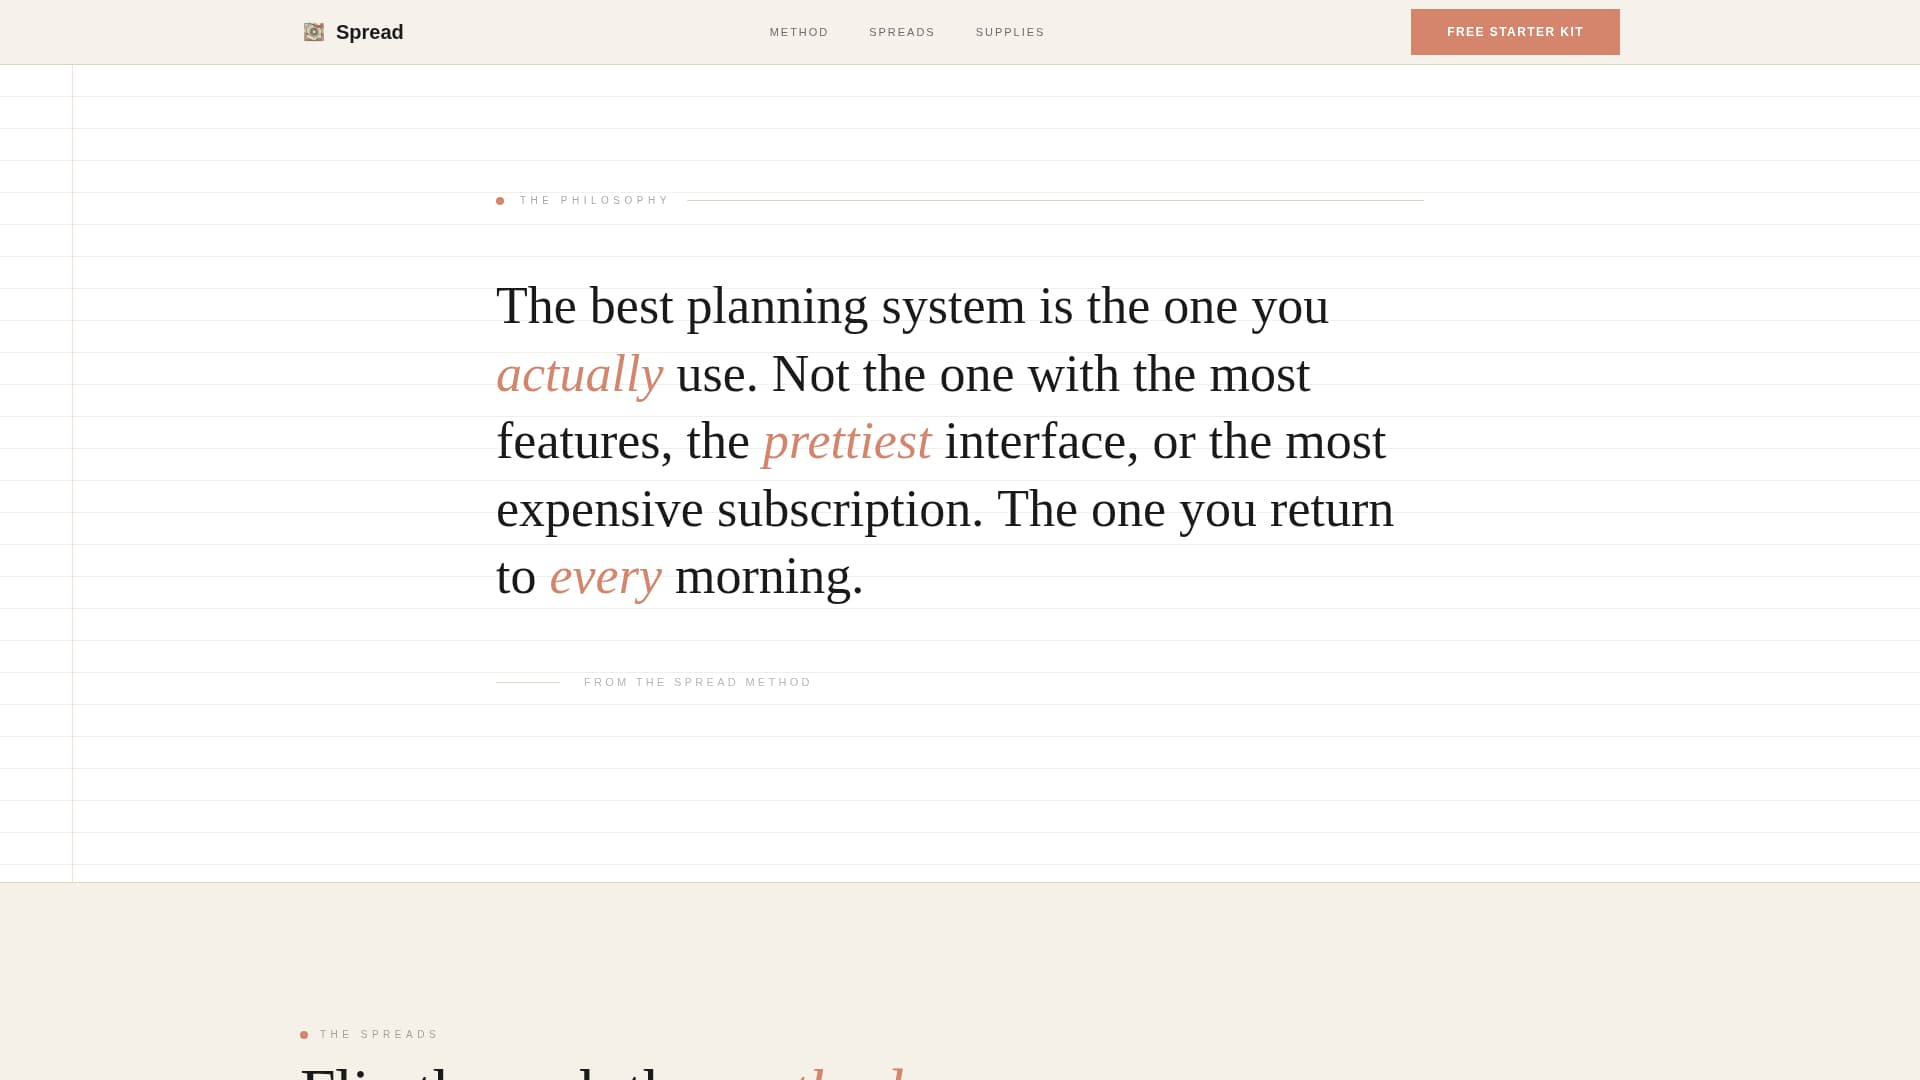Click the From The Spread Method caption
Viewport: 1920px width, 1080px height.
tap(697, 682)
